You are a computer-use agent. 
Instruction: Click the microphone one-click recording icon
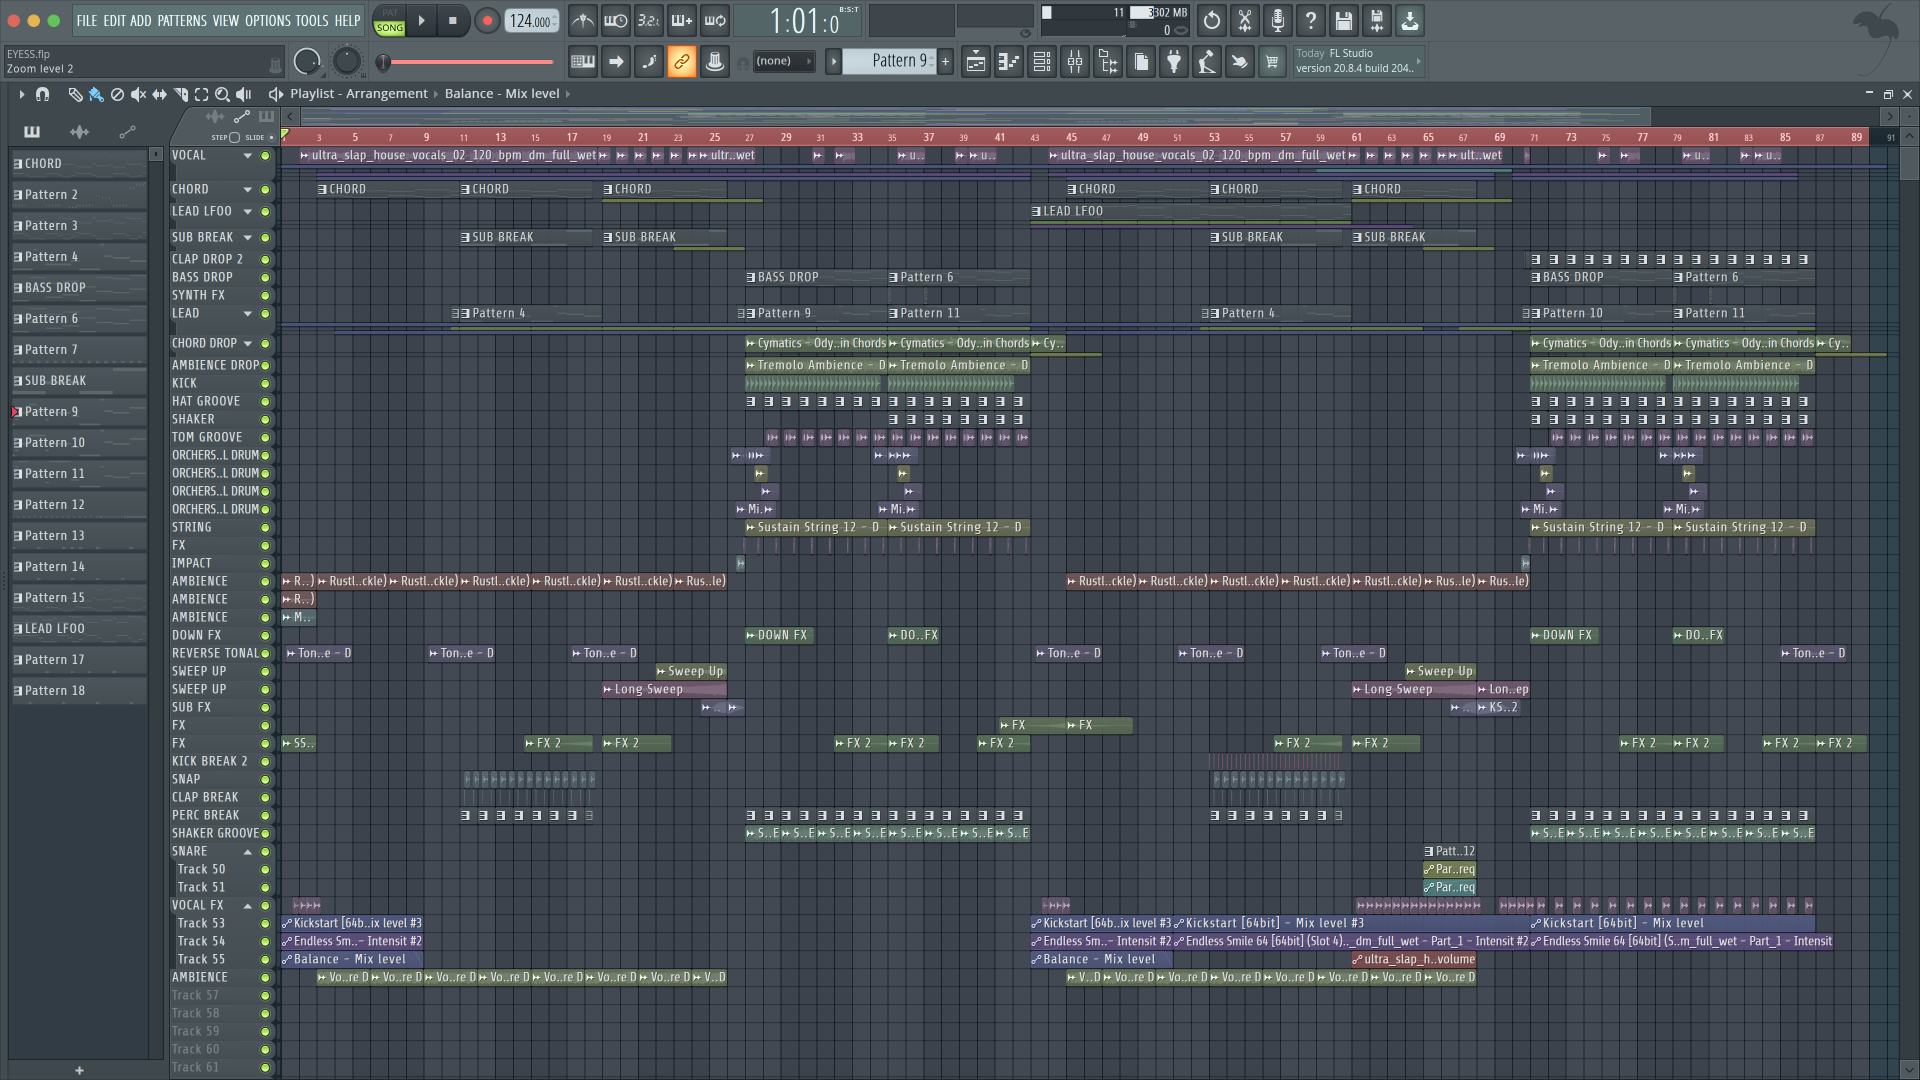pos(1278,21)
